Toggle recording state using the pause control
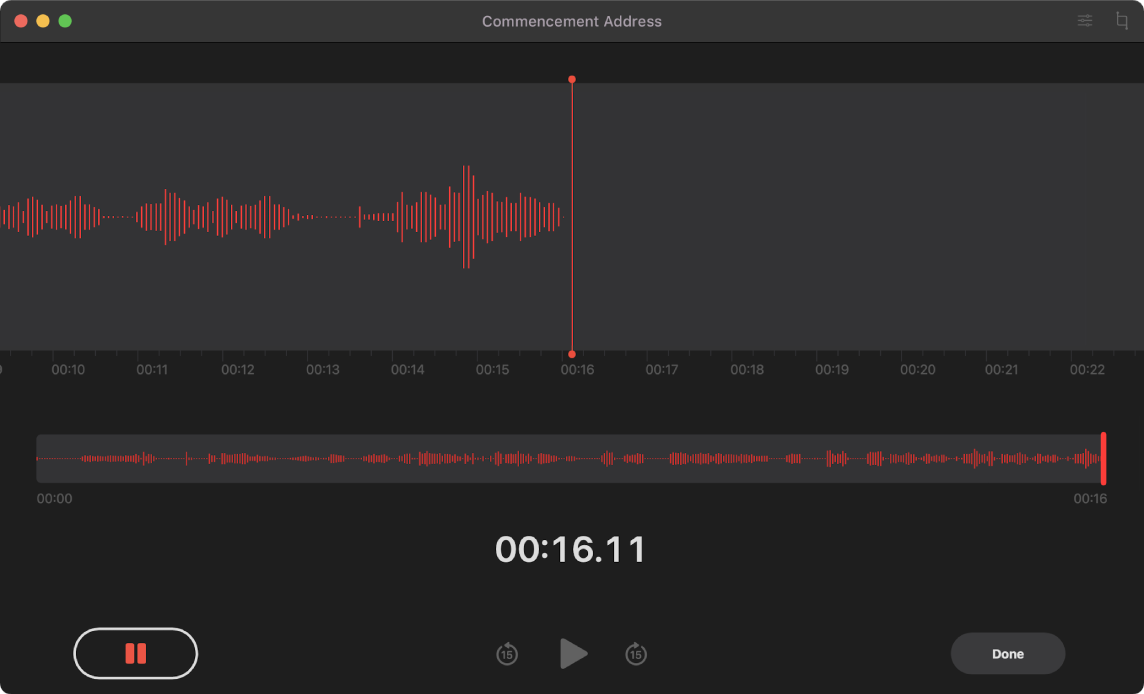Viewport: 1144px width, 694px height. click(x=135, y=653)
